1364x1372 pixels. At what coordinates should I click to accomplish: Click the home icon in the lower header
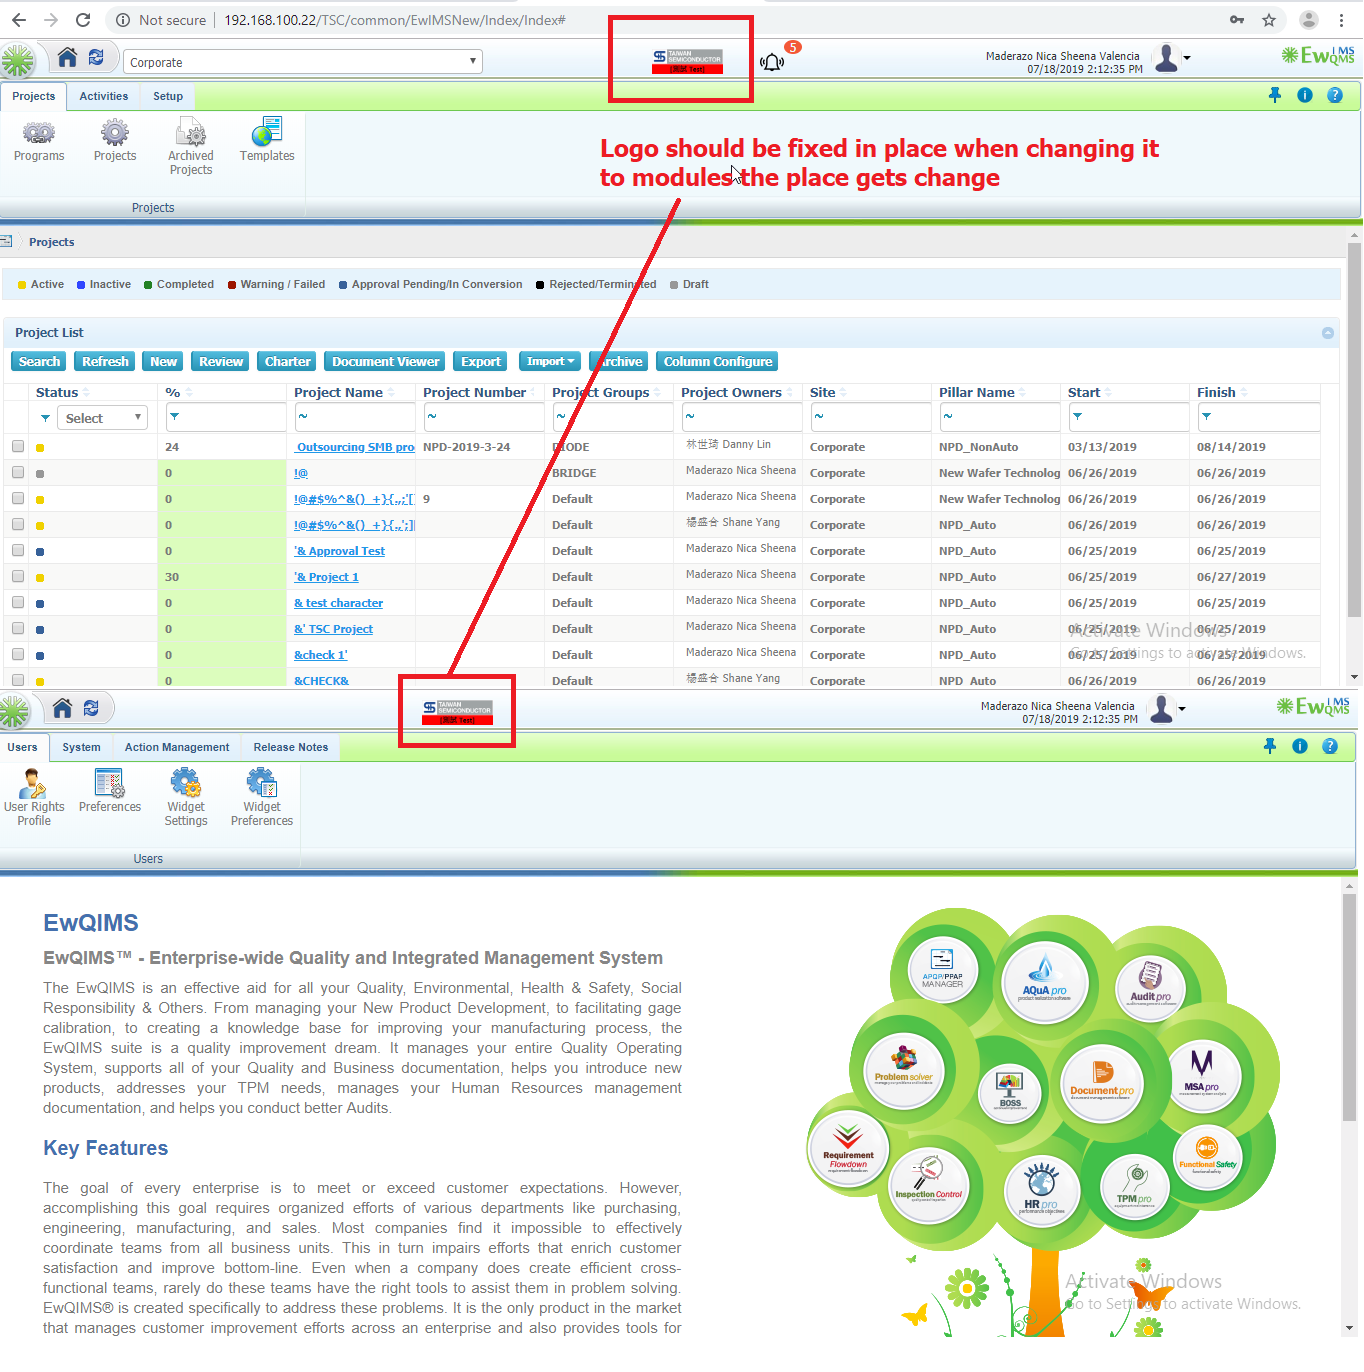coord(62,708)
